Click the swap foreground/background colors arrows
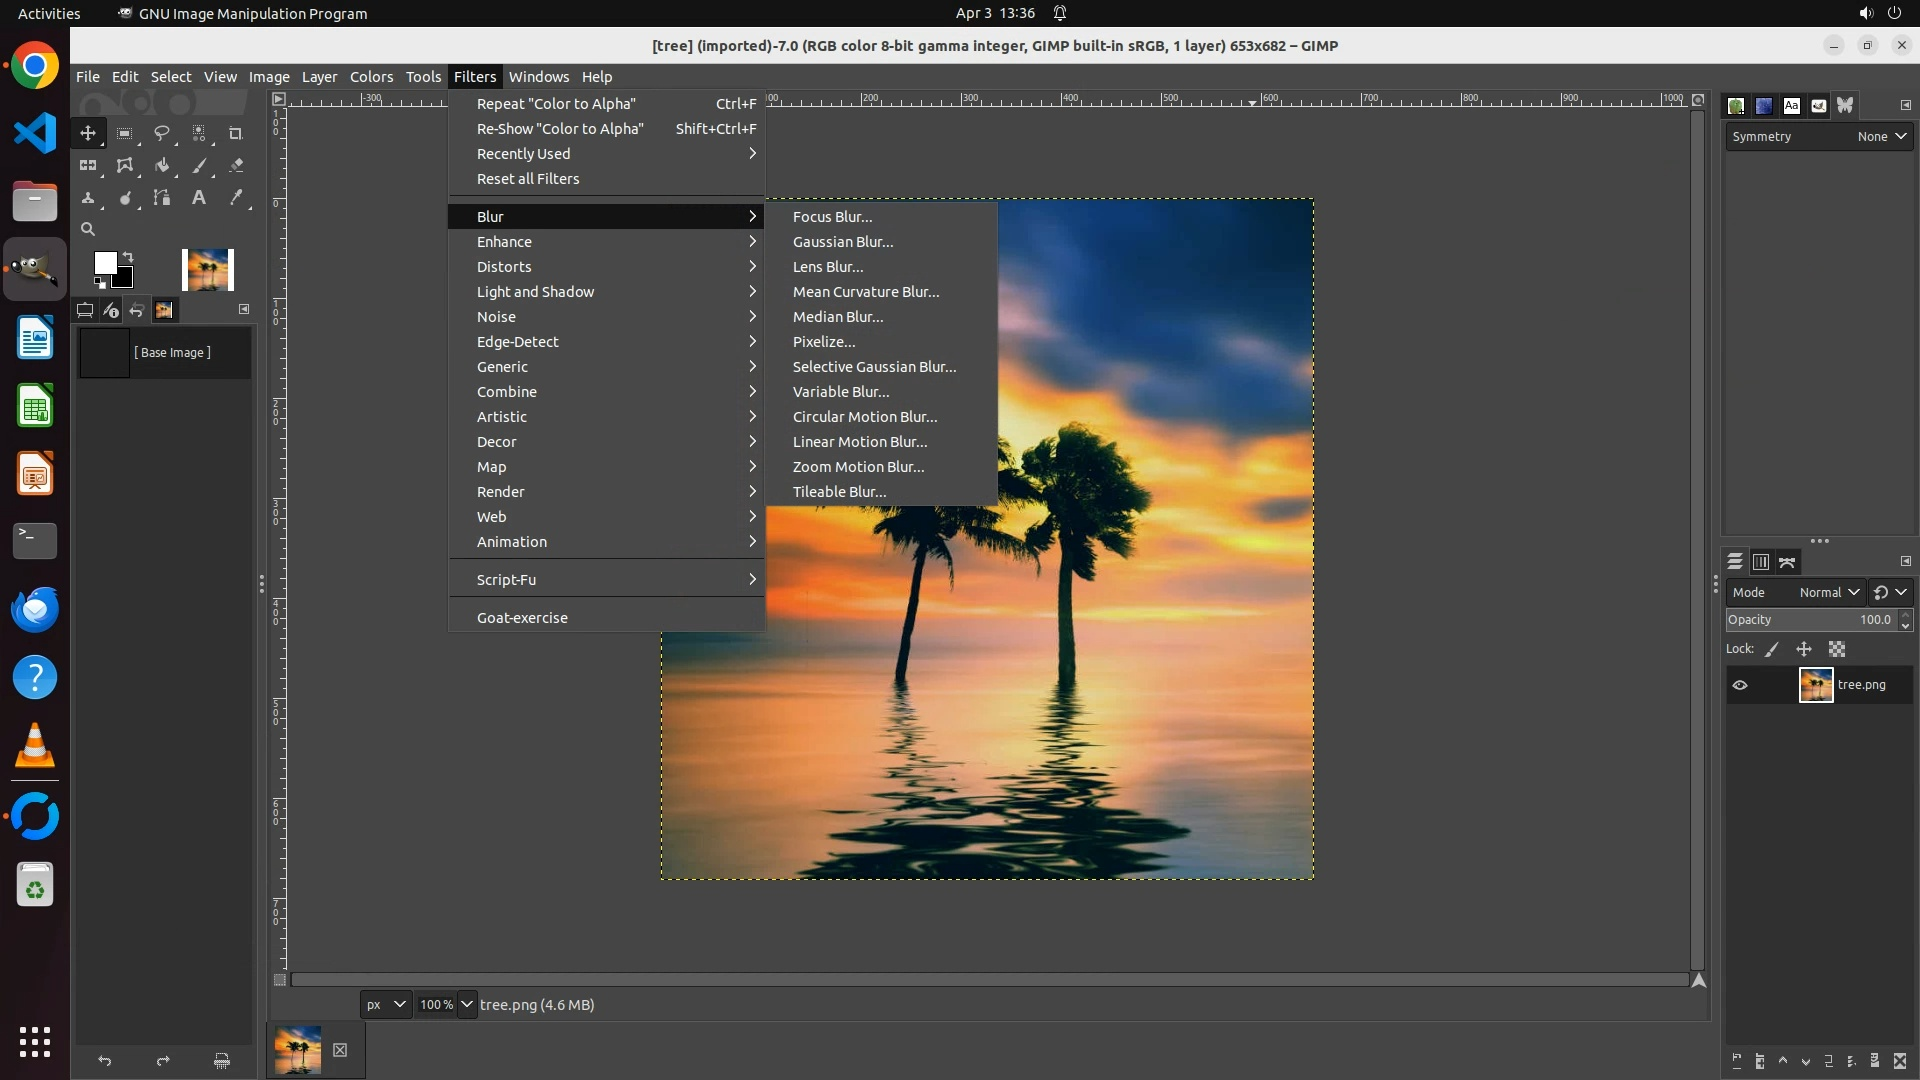The width and height of the screenshot is (1920, 1080). point(128,257)
